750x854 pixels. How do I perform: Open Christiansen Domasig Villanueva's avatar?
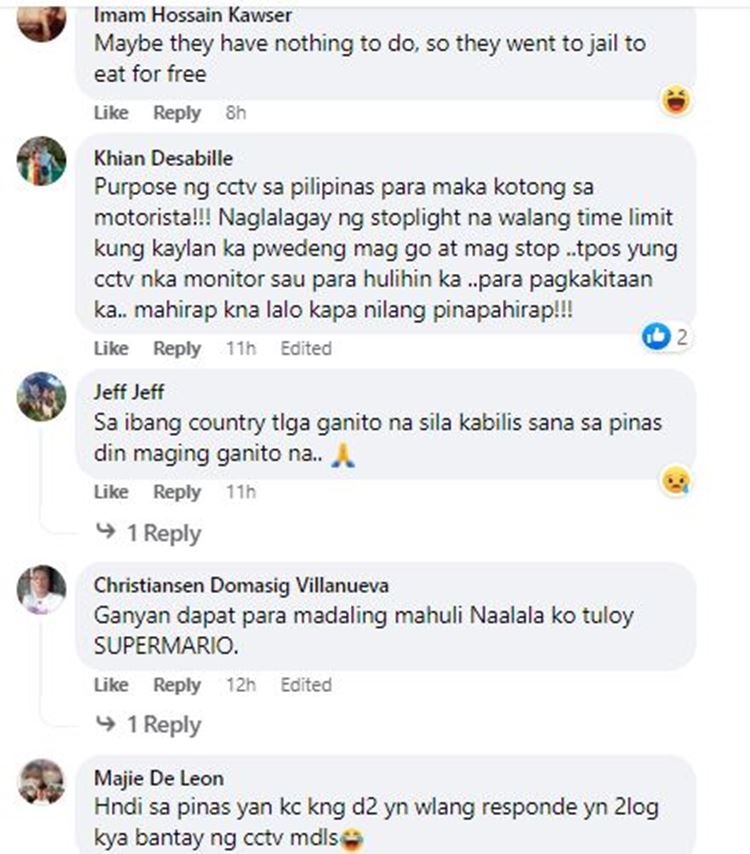point(41,590)
